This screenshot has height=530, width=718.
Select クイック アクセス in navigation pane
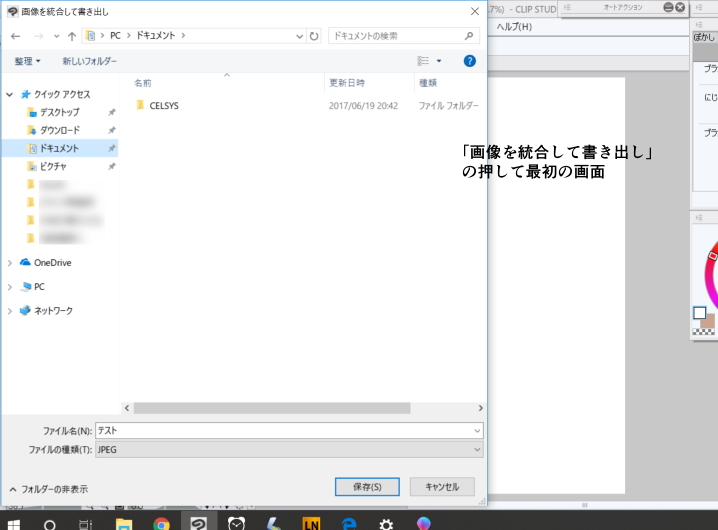[62, 94]
